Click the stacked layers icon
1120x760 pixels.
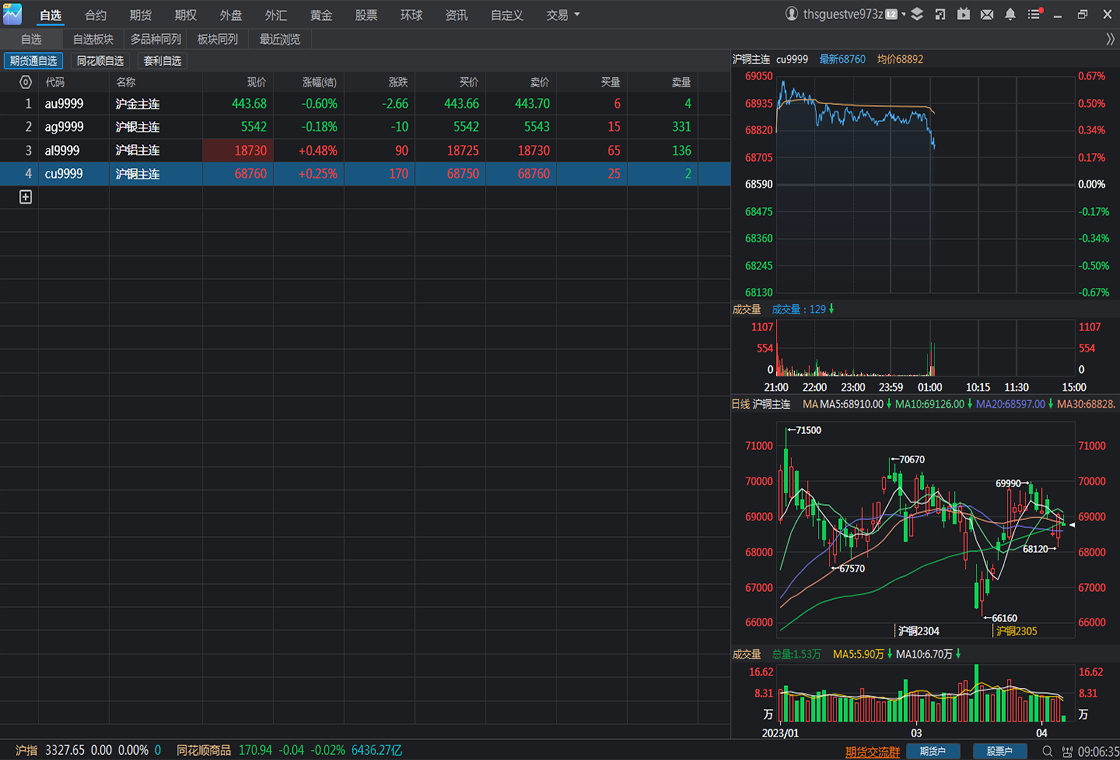917,14
